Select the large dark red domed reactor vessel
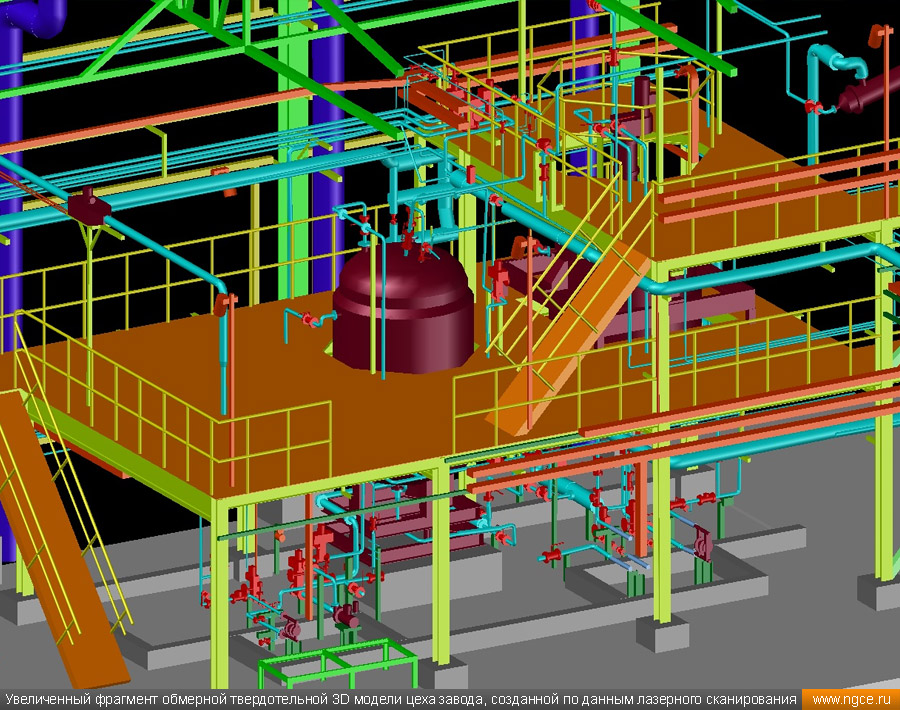 point(404,308)
